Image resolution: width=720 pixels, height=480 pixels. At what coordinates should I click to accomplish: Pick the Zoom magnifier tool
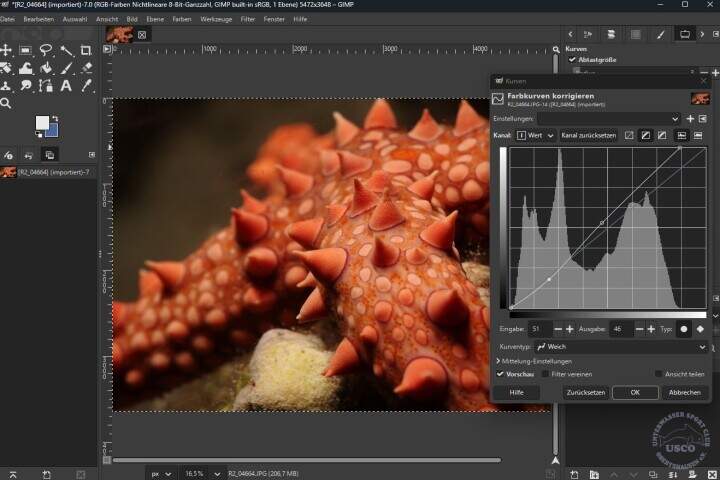coord(6,103)
